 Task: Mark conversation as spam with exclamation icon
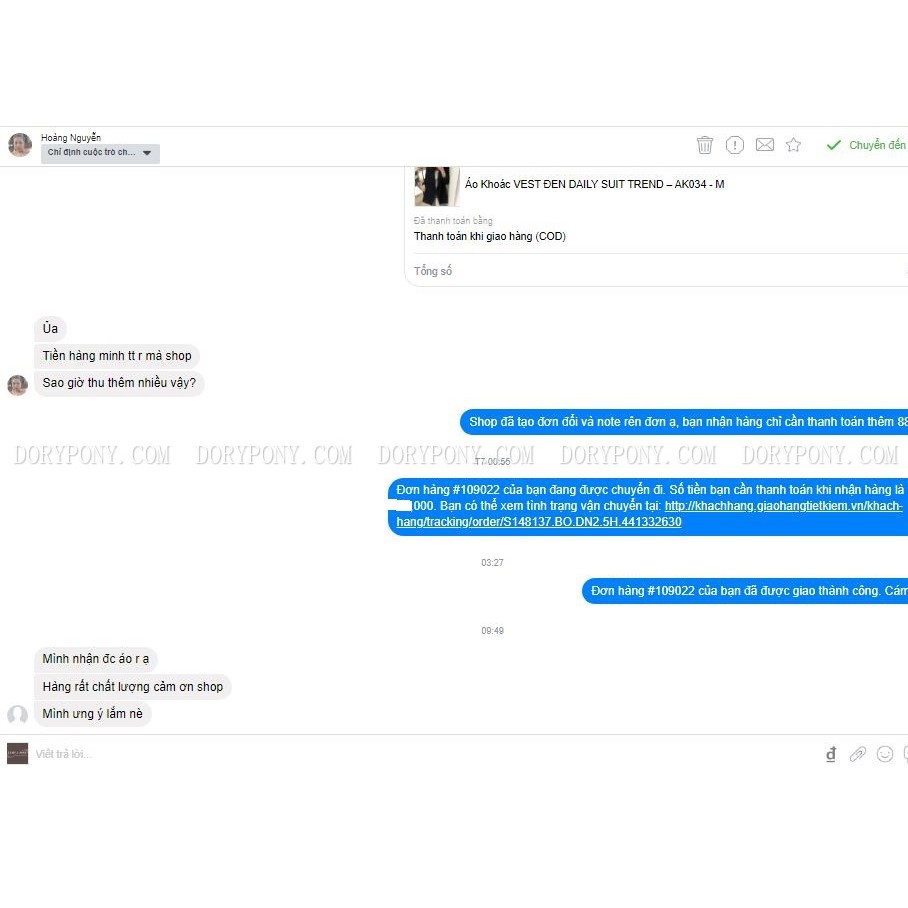734,145
